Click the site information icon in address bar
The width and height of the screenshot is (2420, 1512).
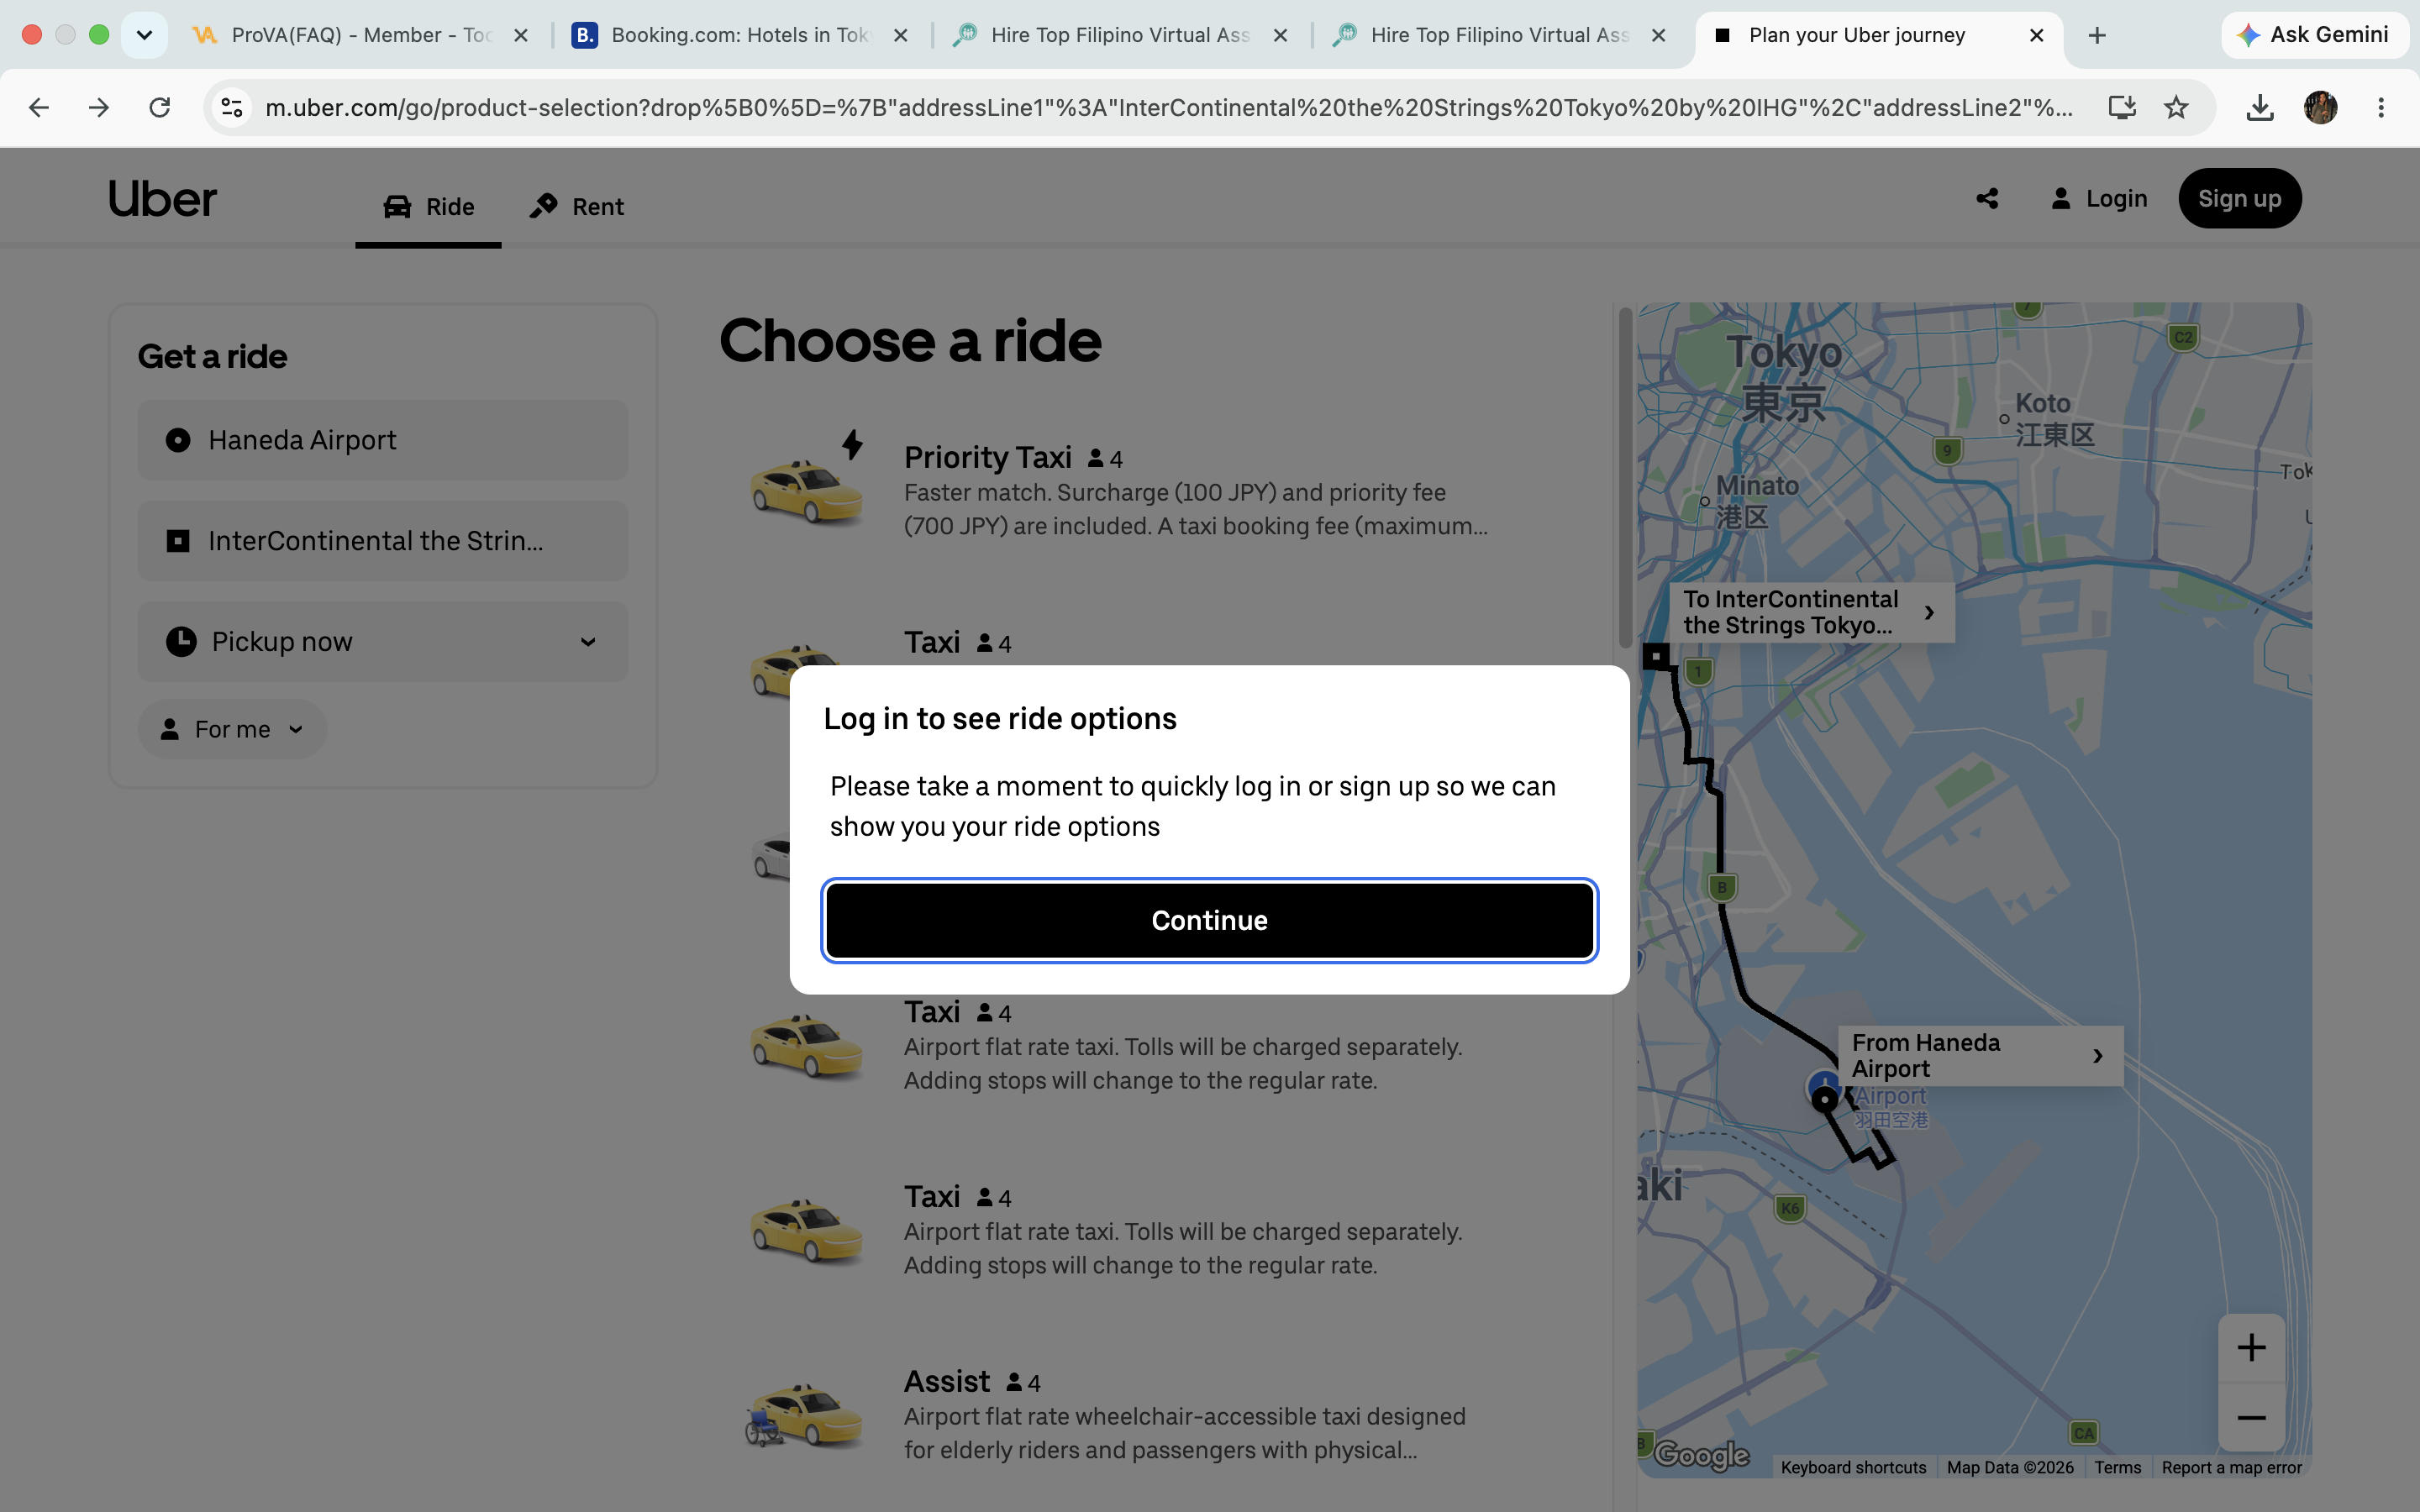click(x=232, y=107)
